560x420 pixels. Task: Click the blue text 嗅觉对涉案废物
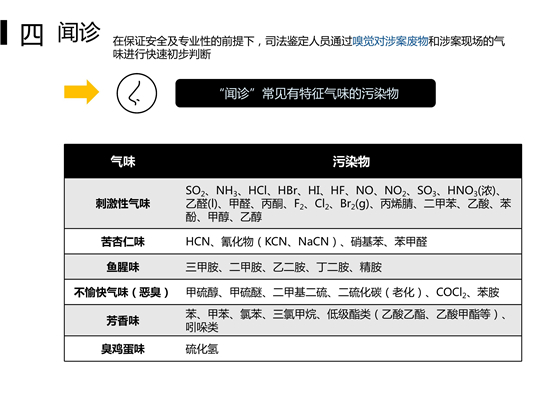point(390,41)
